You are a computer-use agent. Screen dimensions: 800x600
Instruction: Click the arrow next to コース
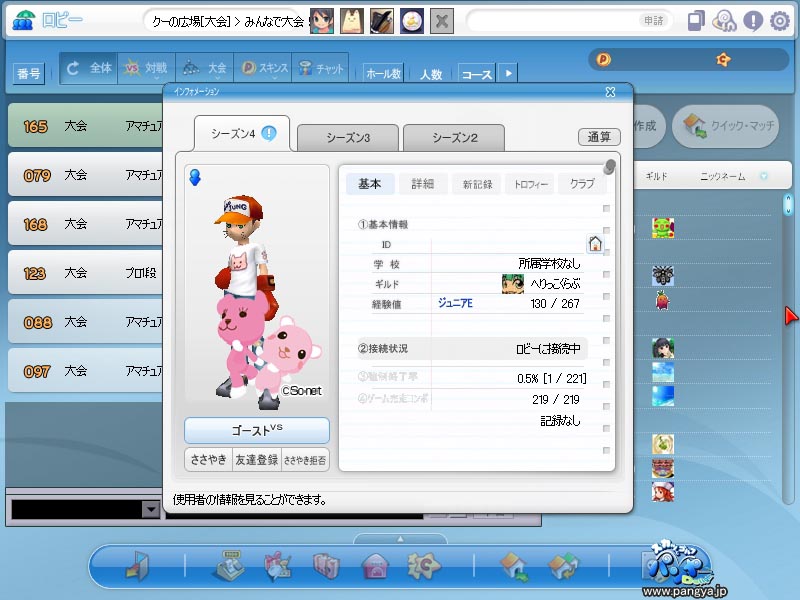508,73
